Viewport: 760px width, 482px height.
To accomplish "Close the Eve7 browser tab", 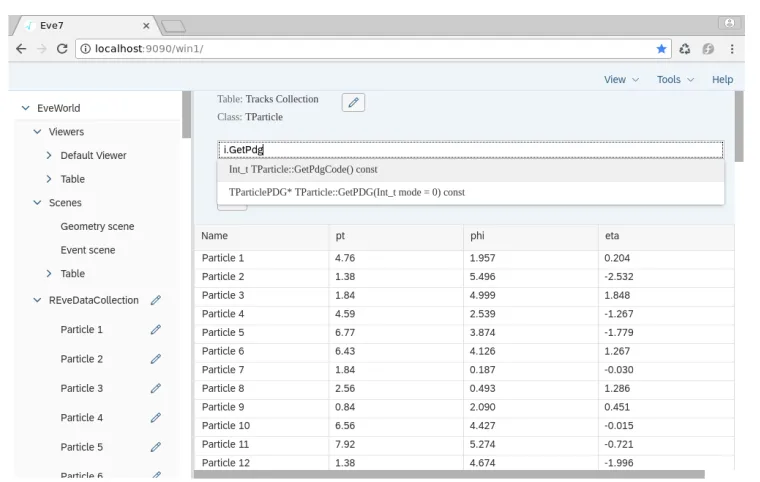I will [146, 26].
